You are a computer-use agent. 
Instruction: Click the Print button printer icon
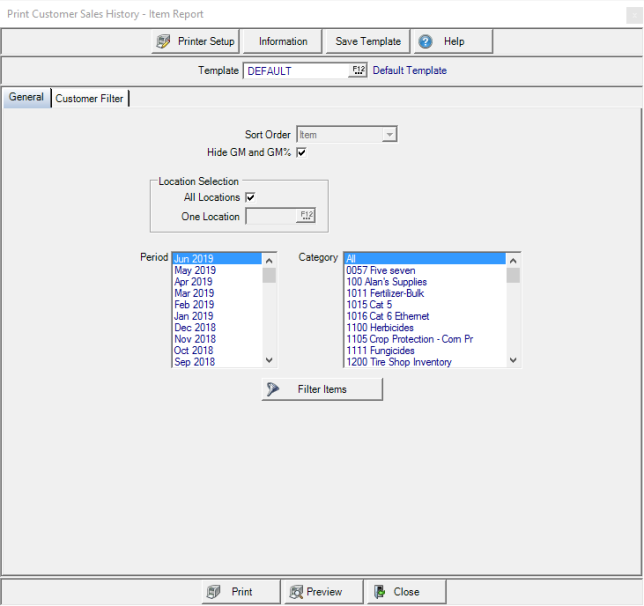213,592
